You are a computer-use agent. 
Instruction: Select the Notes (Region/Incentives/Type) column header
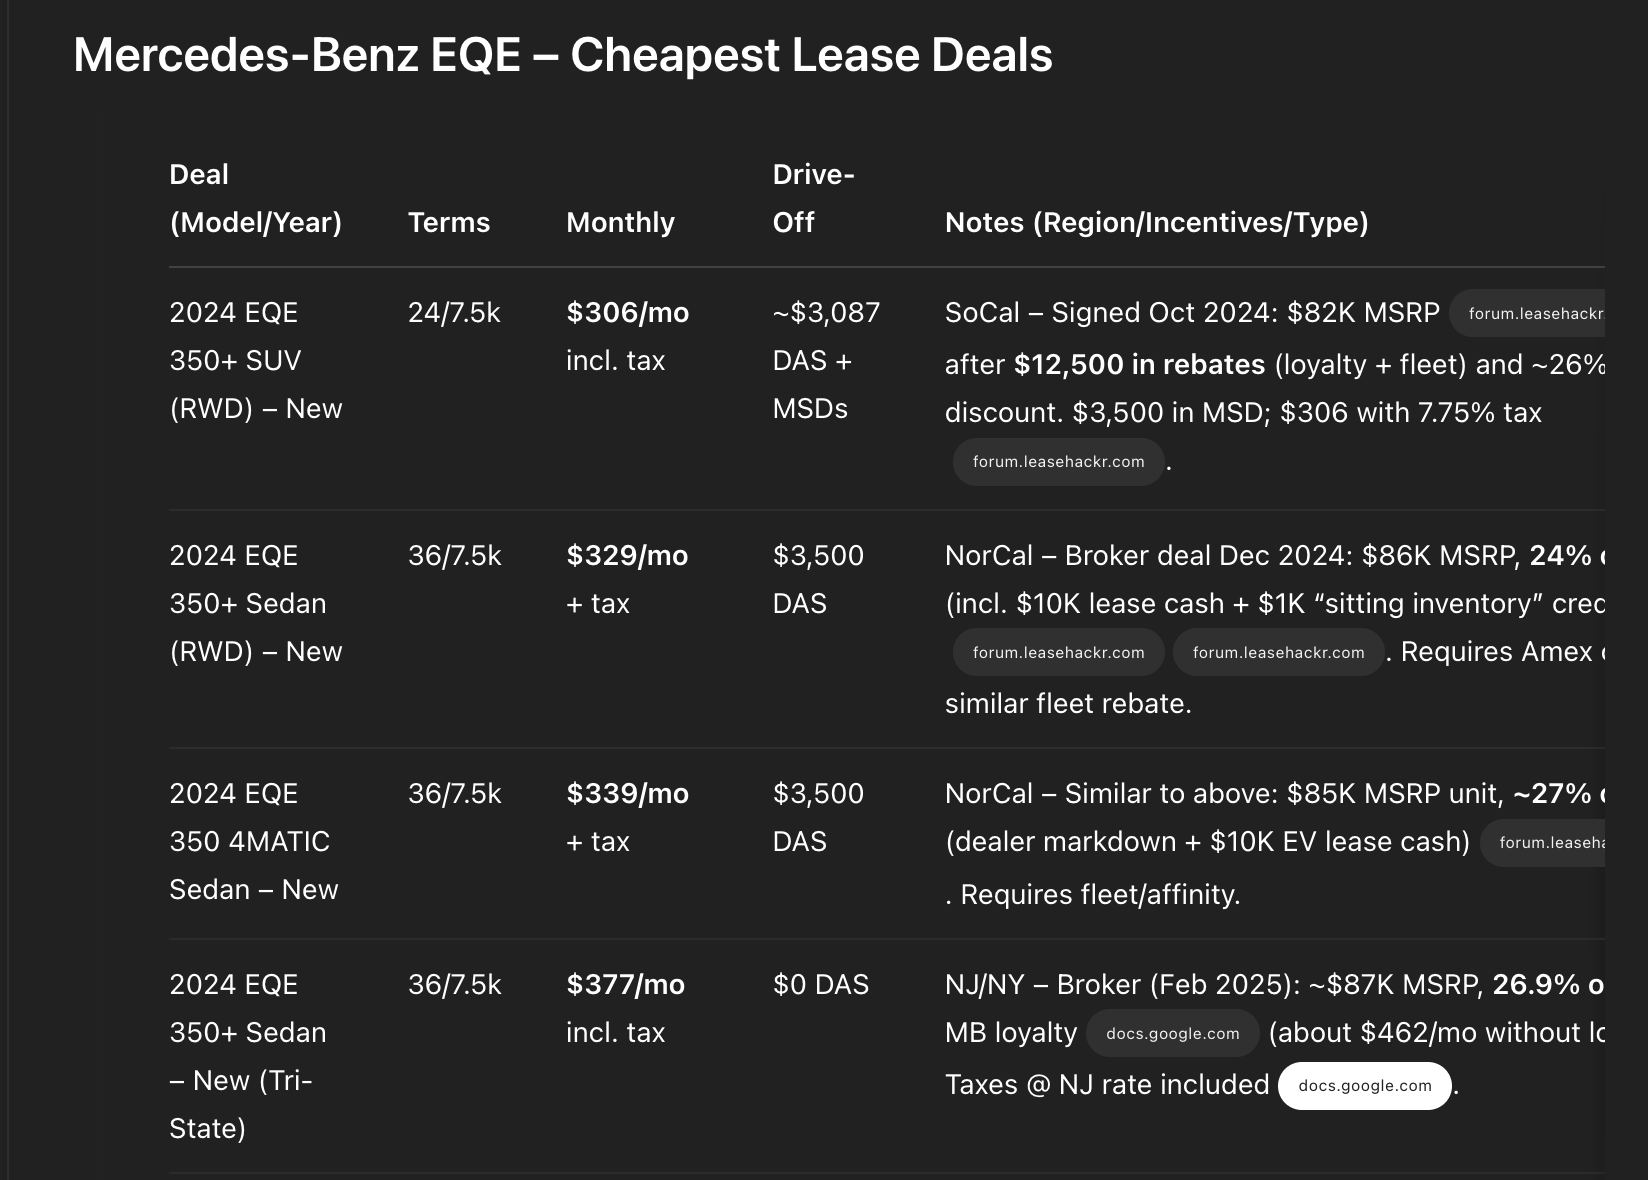1156,222
